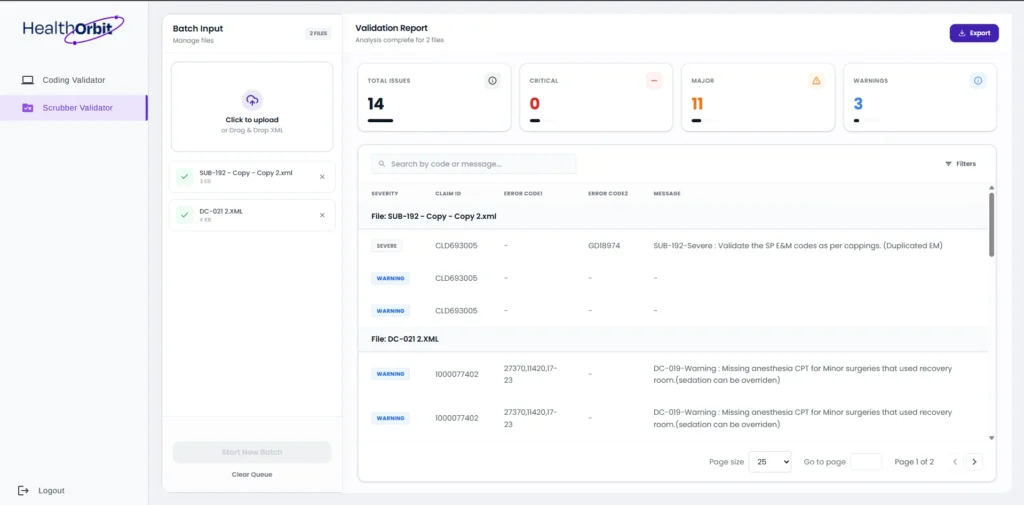Click the Batch Input heading
The height and width of the screenshot is (505, 1024).
198,28
